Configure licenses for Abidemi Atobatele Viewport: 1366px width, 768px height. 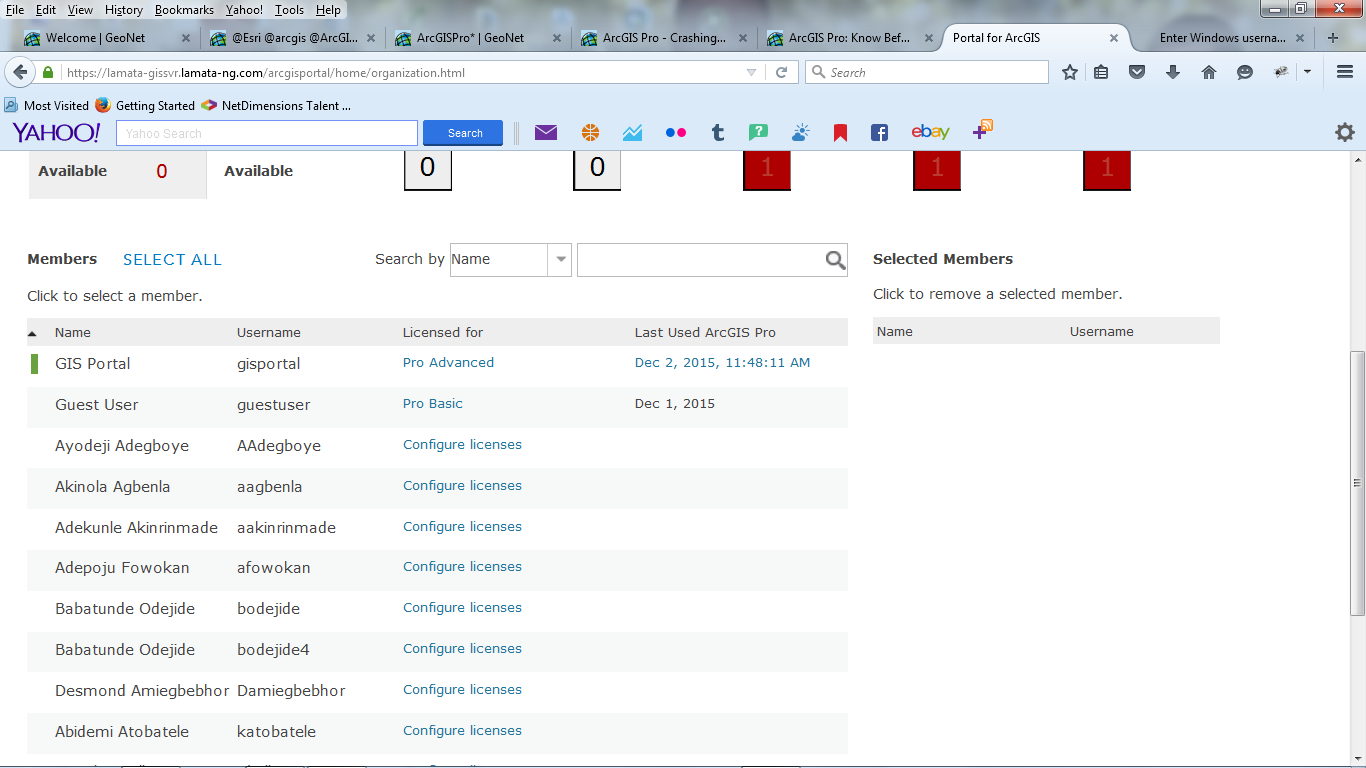pos(462,731)
